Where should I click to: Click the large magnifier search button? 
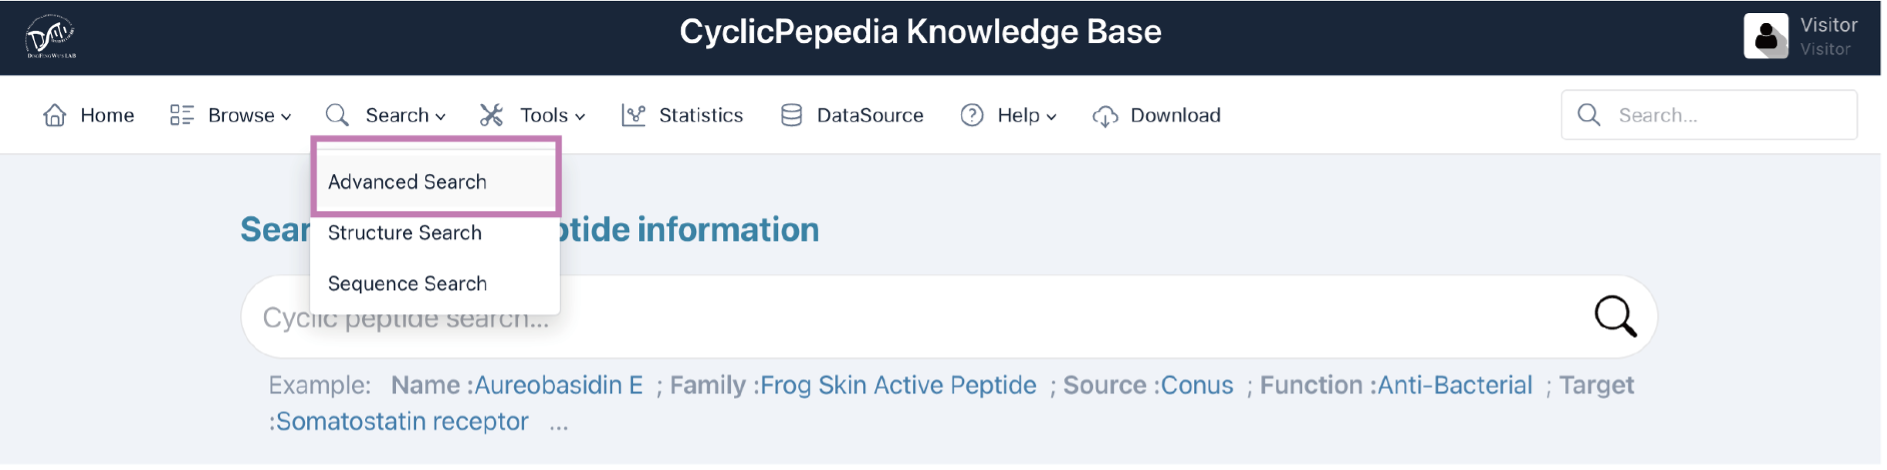[1615, 316]
